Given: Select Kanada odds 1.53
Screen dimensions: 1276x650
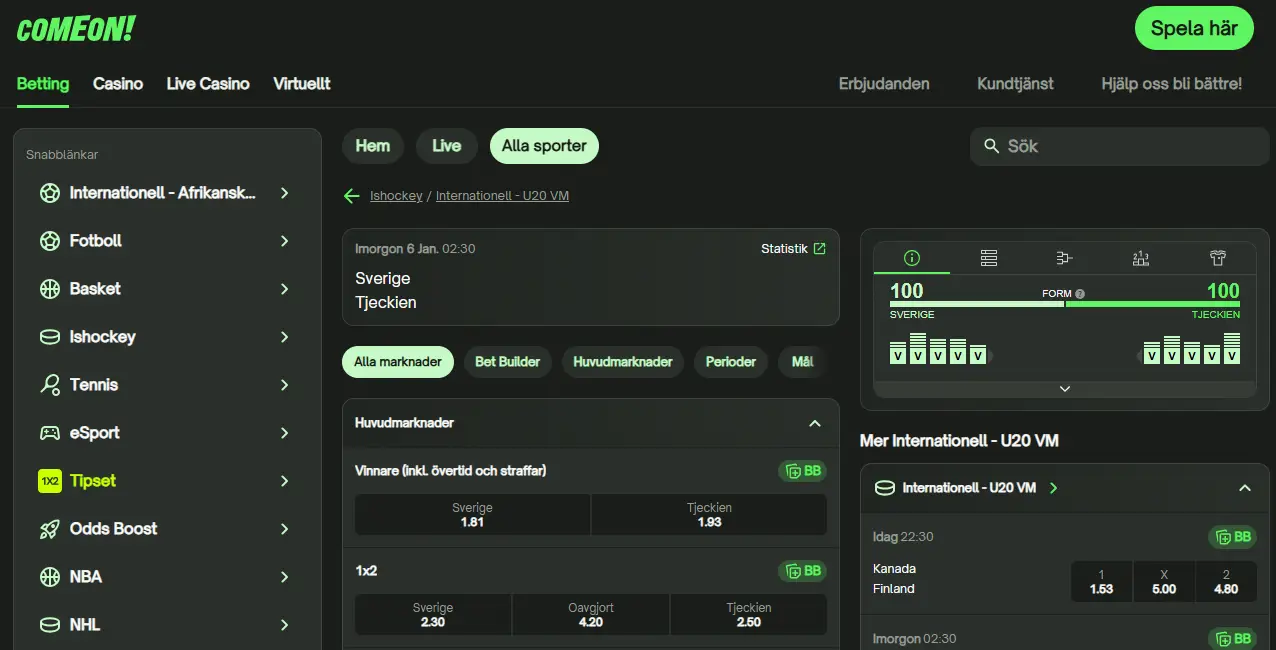Looking at the screenshot, I should point(1101,581).
